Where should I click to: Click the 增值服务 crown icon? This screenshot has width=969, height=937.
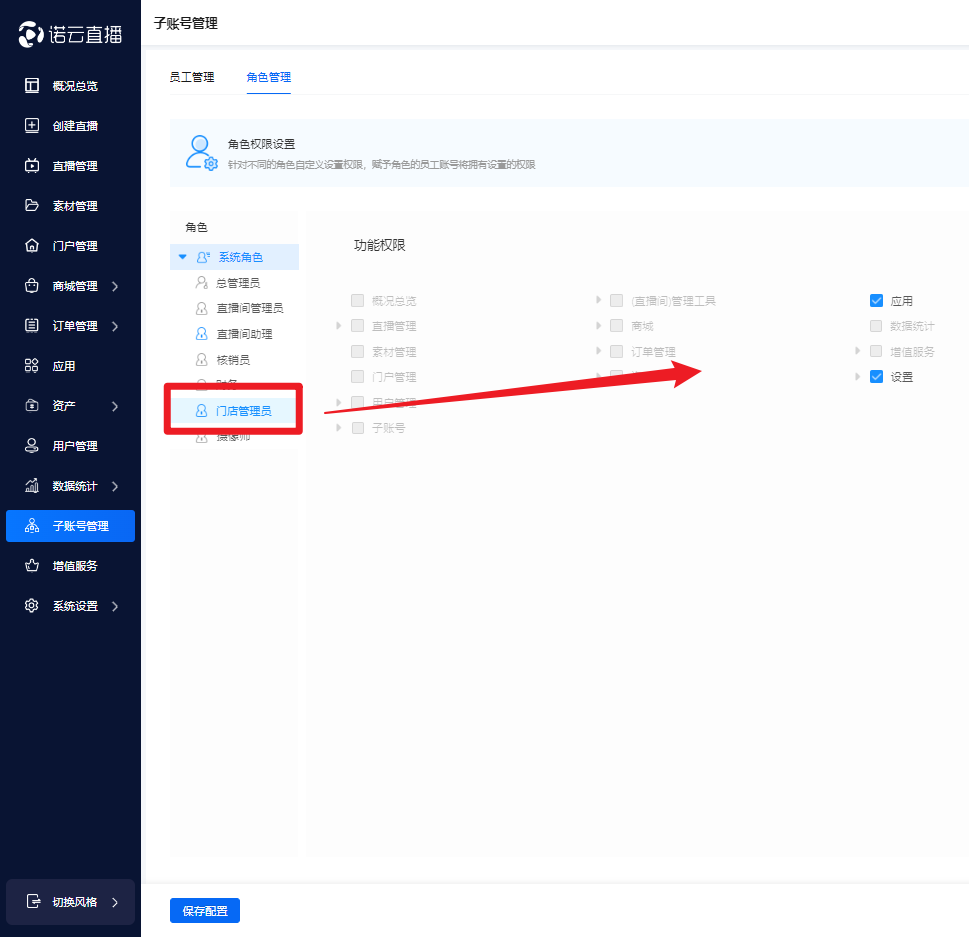coord(32,566)
